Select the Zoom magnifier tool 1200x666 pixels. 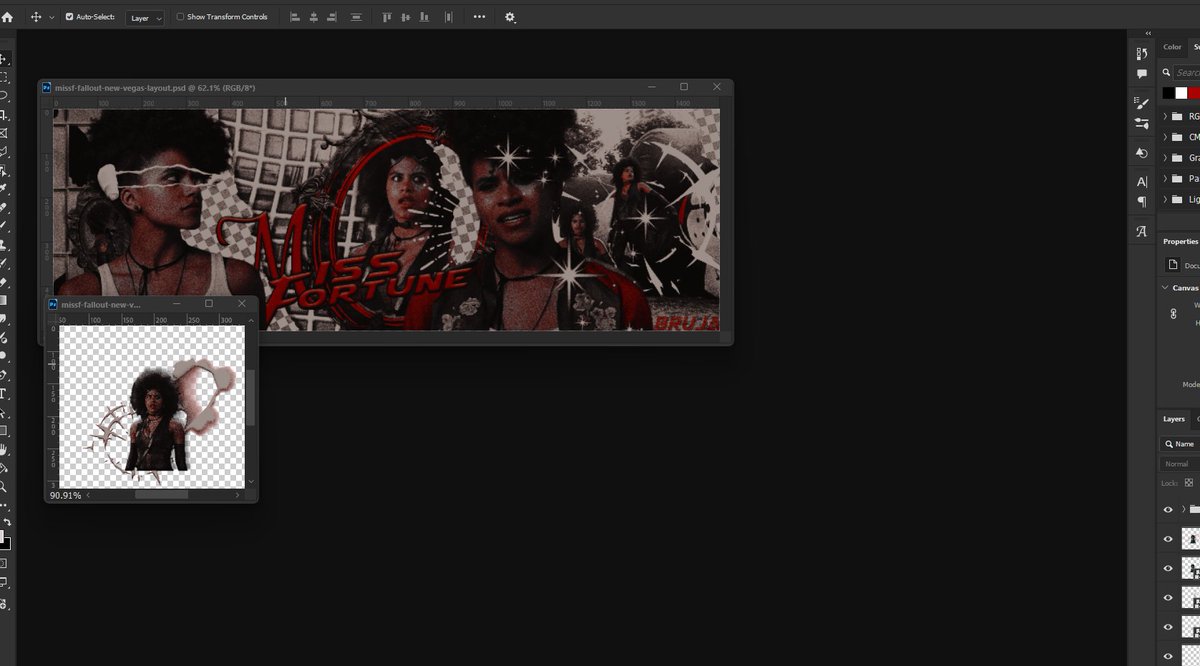click(4, 487)
